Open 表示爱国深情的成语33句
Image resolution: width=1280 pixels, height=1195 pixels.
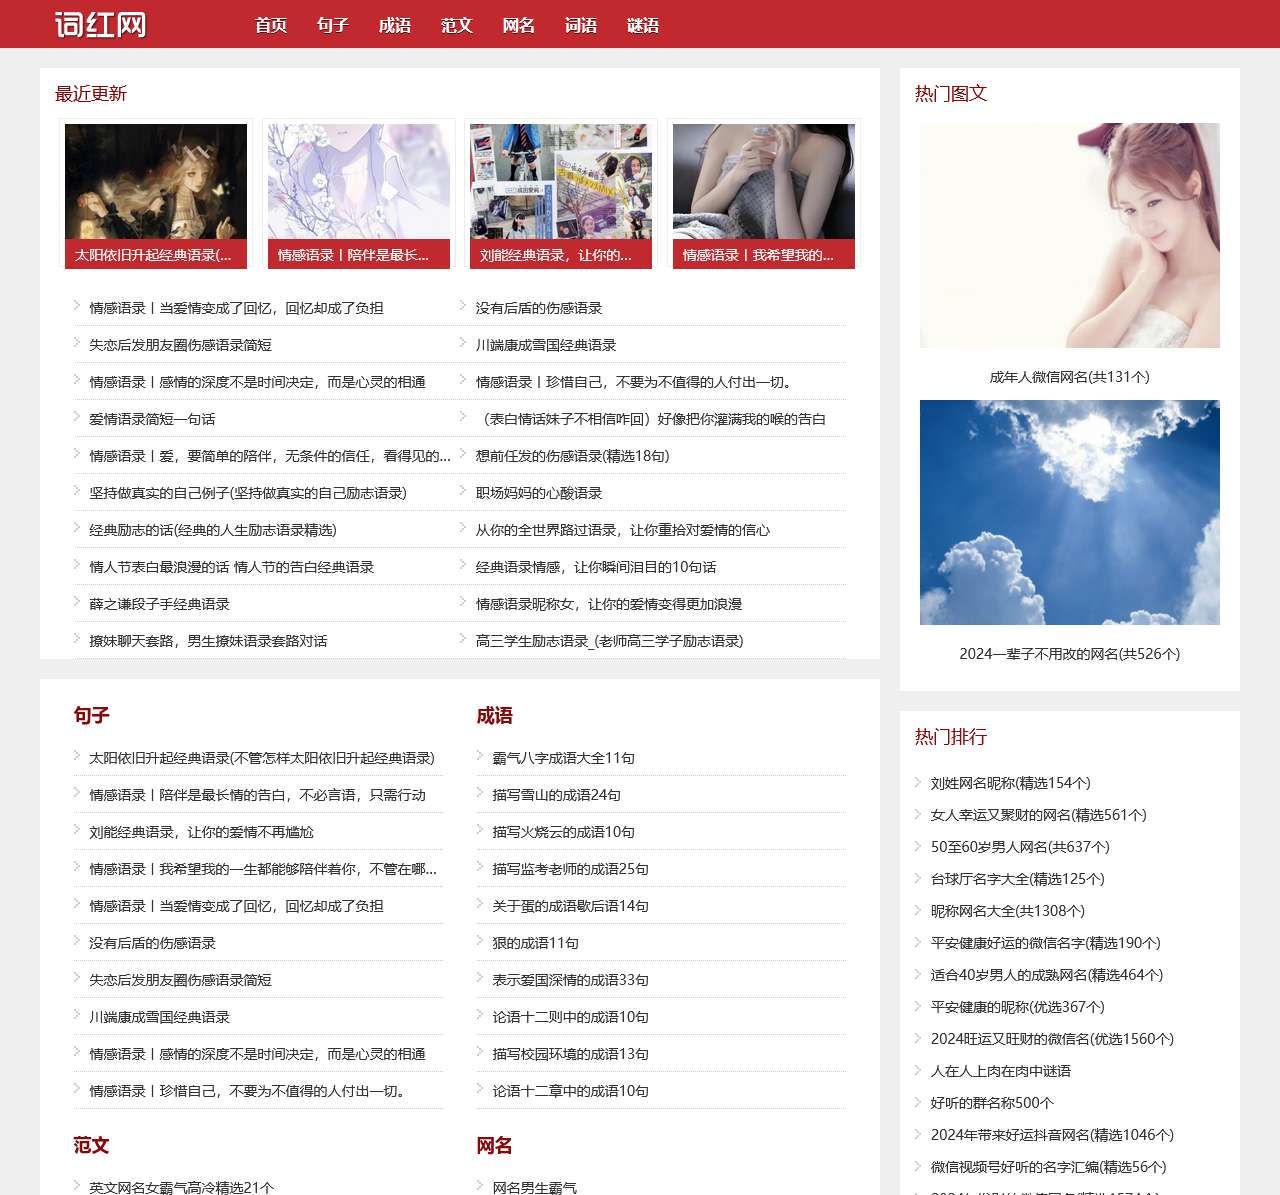tap(570, 980)
